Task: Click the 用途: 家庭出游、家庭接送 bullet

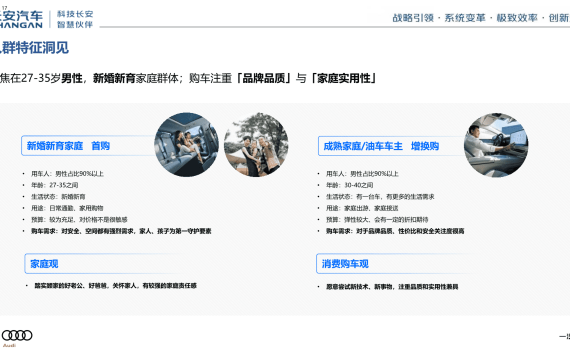Action: [x=362, y=208]
